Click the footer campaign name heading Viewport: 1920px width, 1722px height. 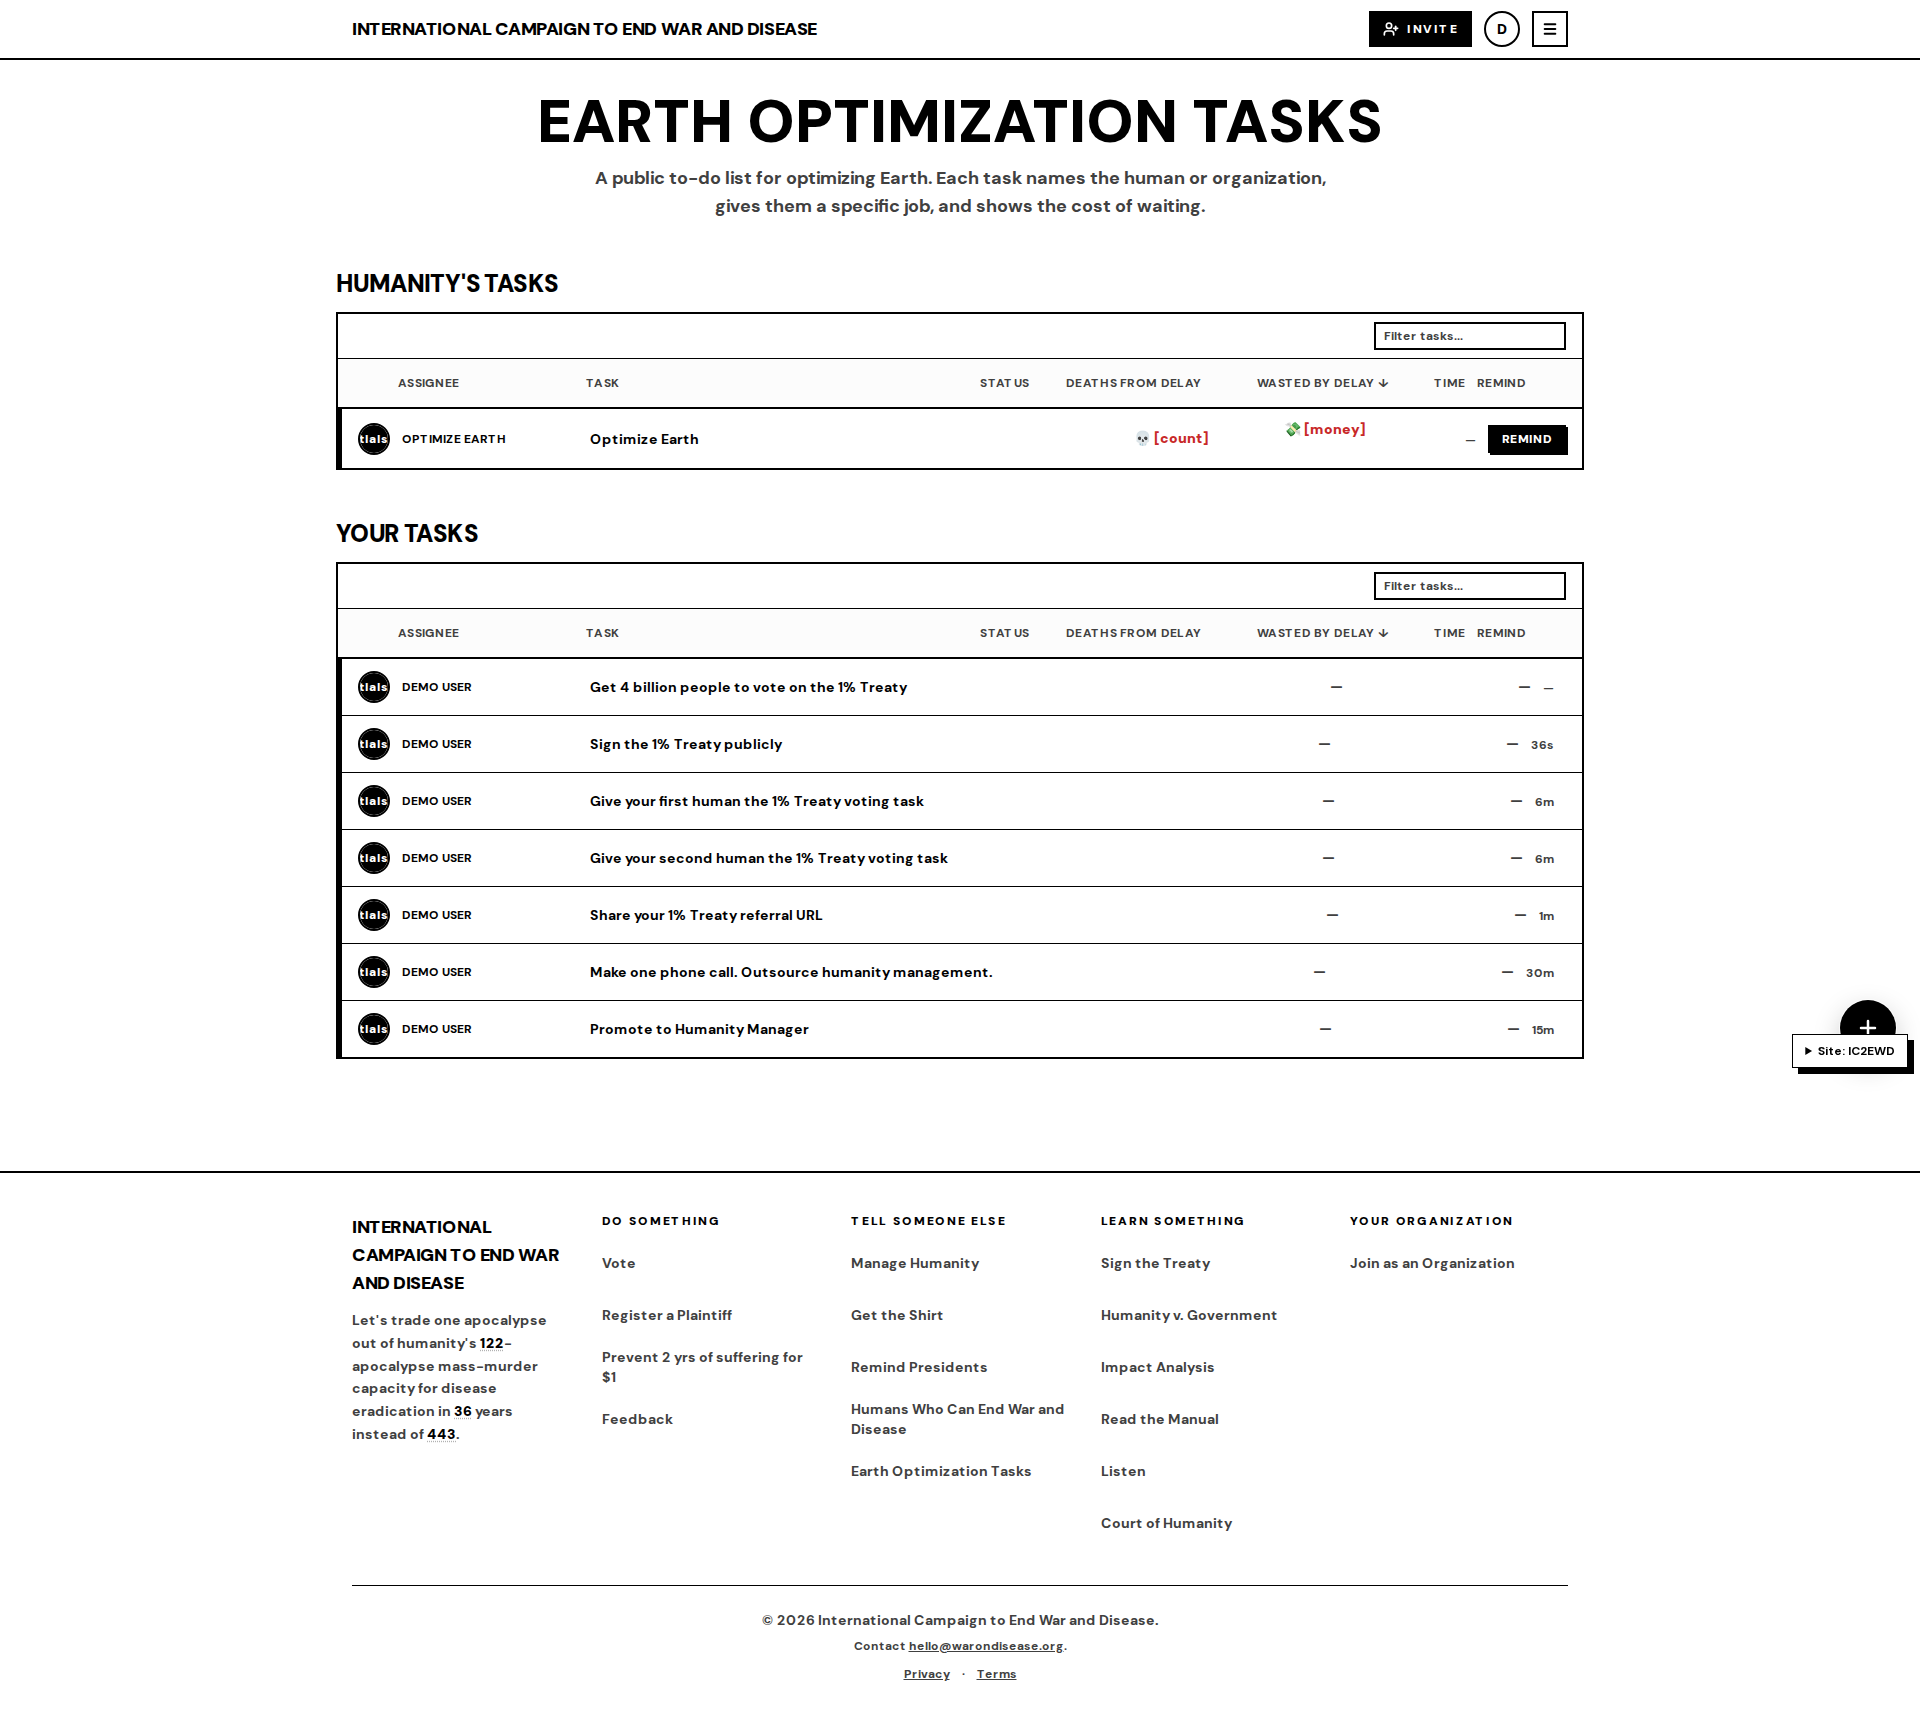pyautogui.click(x=455, y=1255)
